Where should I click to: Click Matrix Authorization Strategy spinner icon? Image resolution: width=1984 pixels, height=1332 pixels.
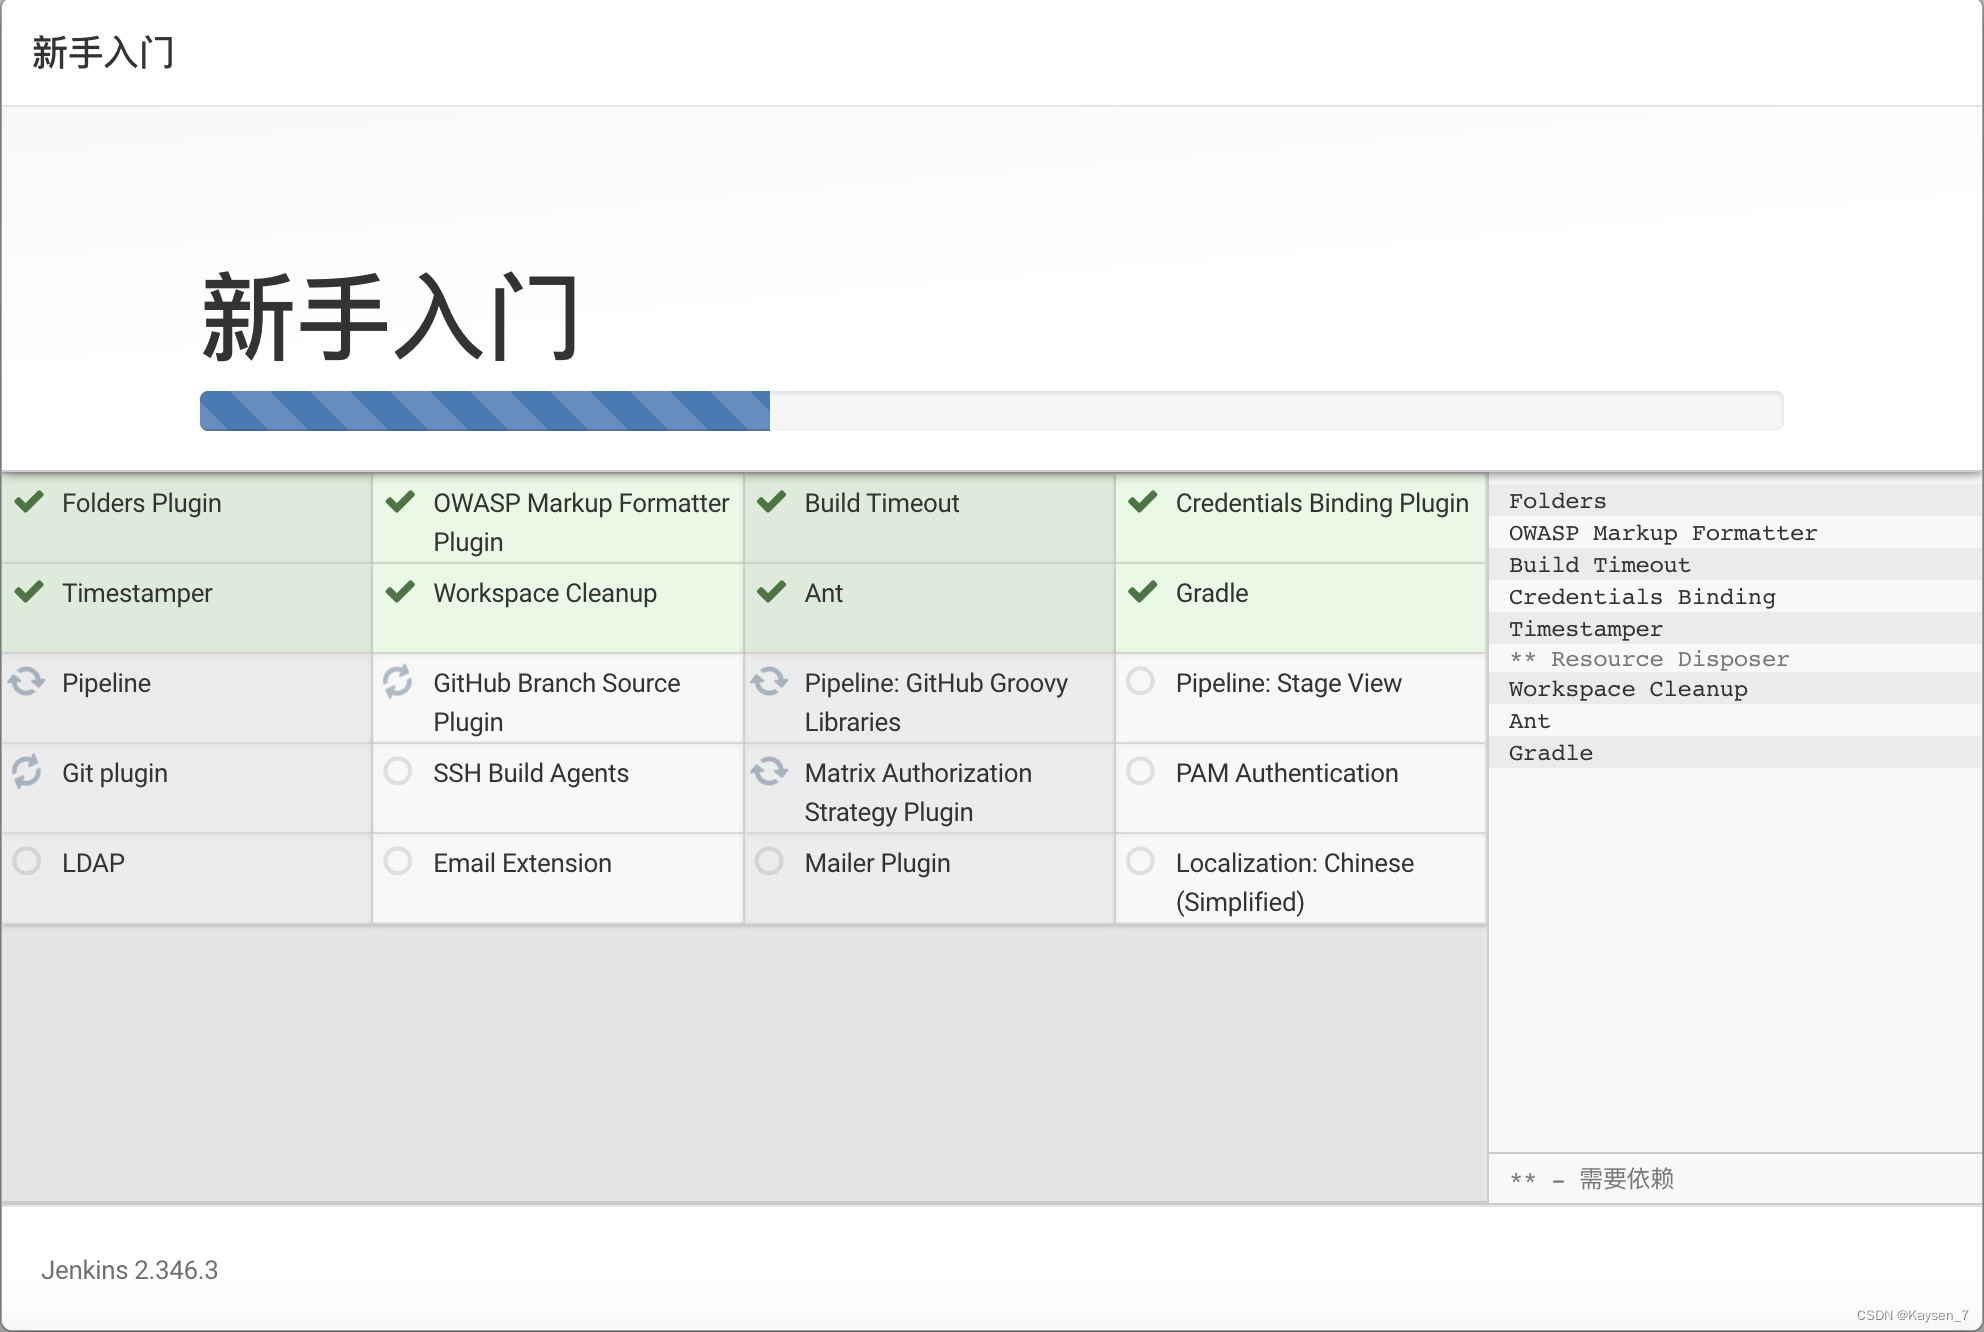769,771
